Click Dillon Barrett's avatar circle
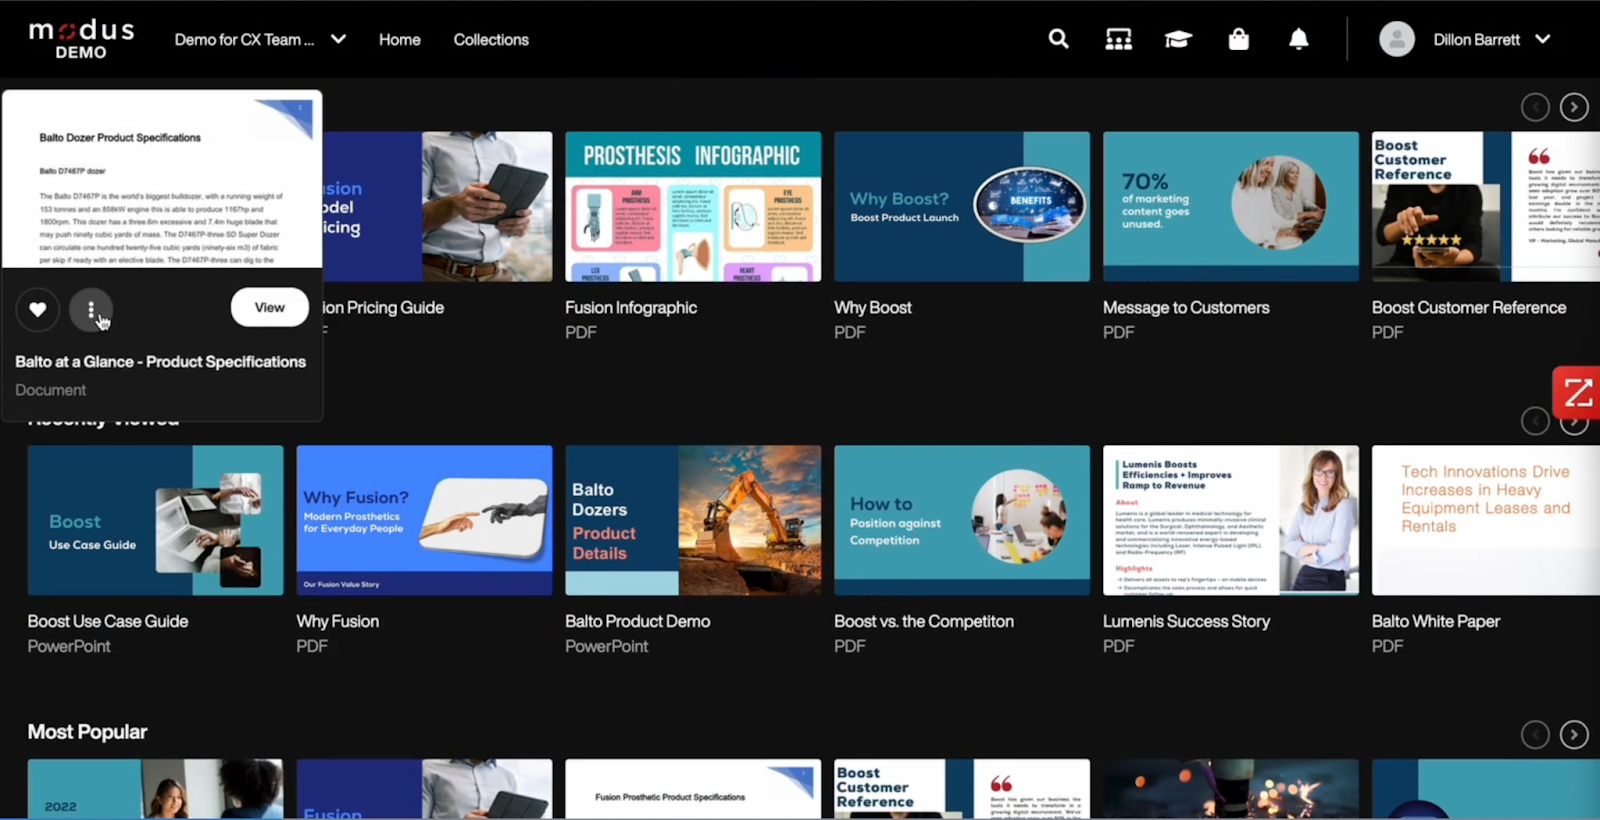The image size is (1600, 820). pos(1397,39)
